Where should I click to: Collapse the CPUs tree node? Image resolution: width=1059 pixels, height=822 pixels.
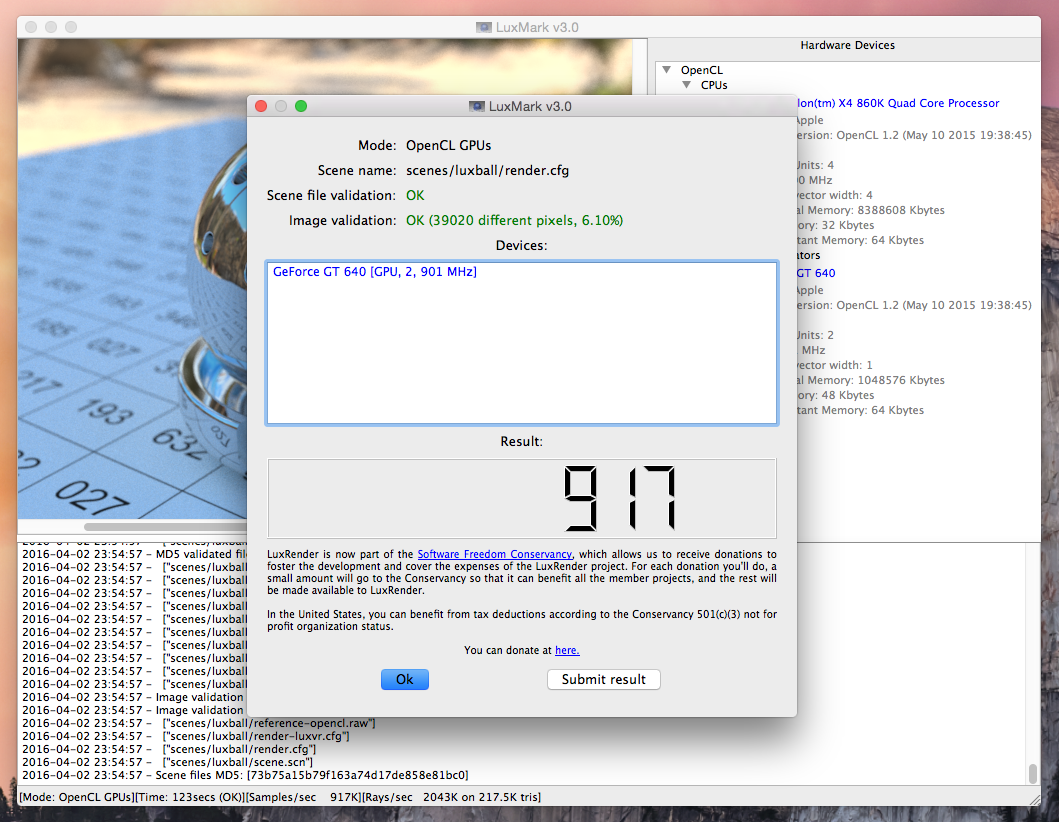686,85
